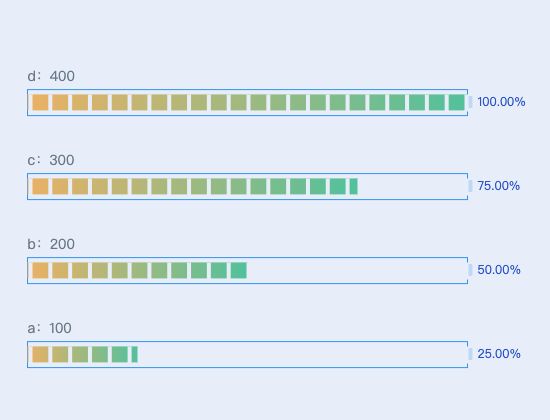Click the last green segment in bar d
This screenshot has width=550, height=420.
[457, 102]
